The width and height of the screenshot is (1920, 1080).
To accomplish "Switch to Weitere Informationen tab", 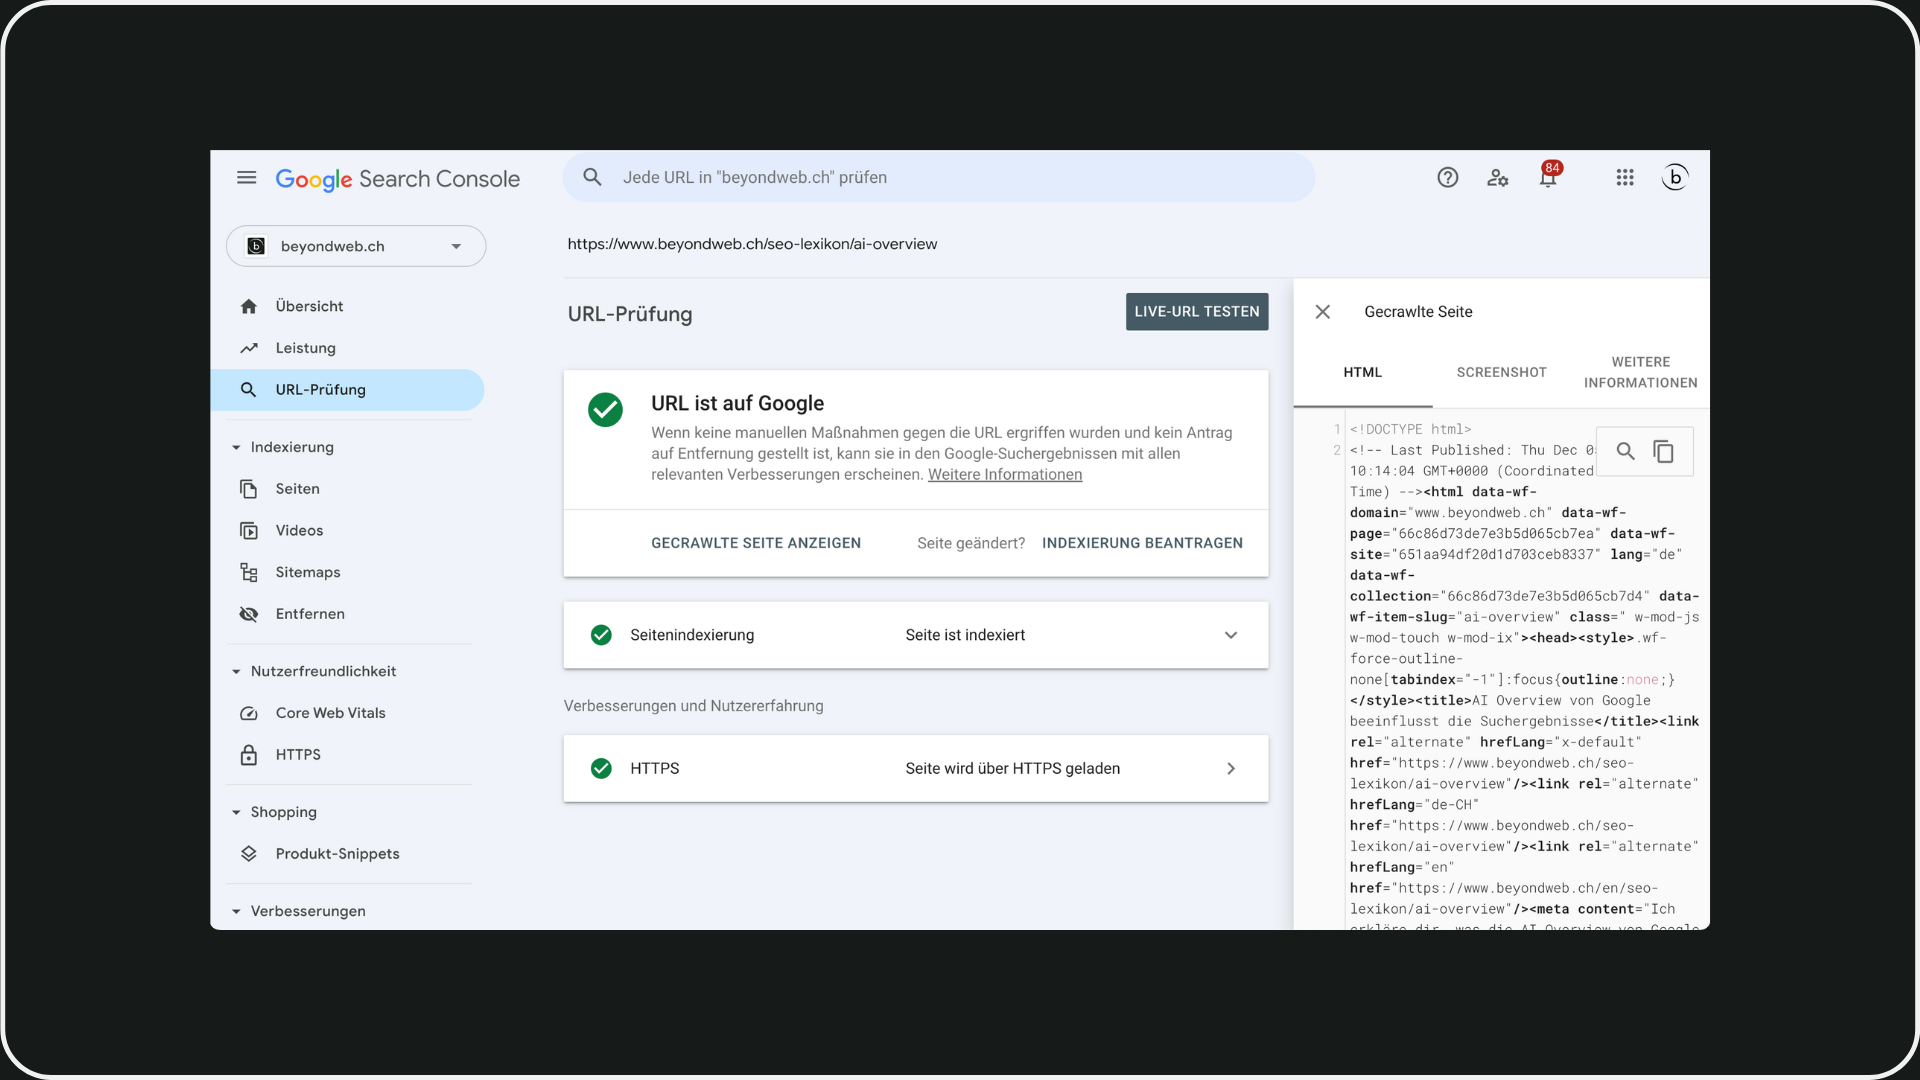I will coord(1640,372).
